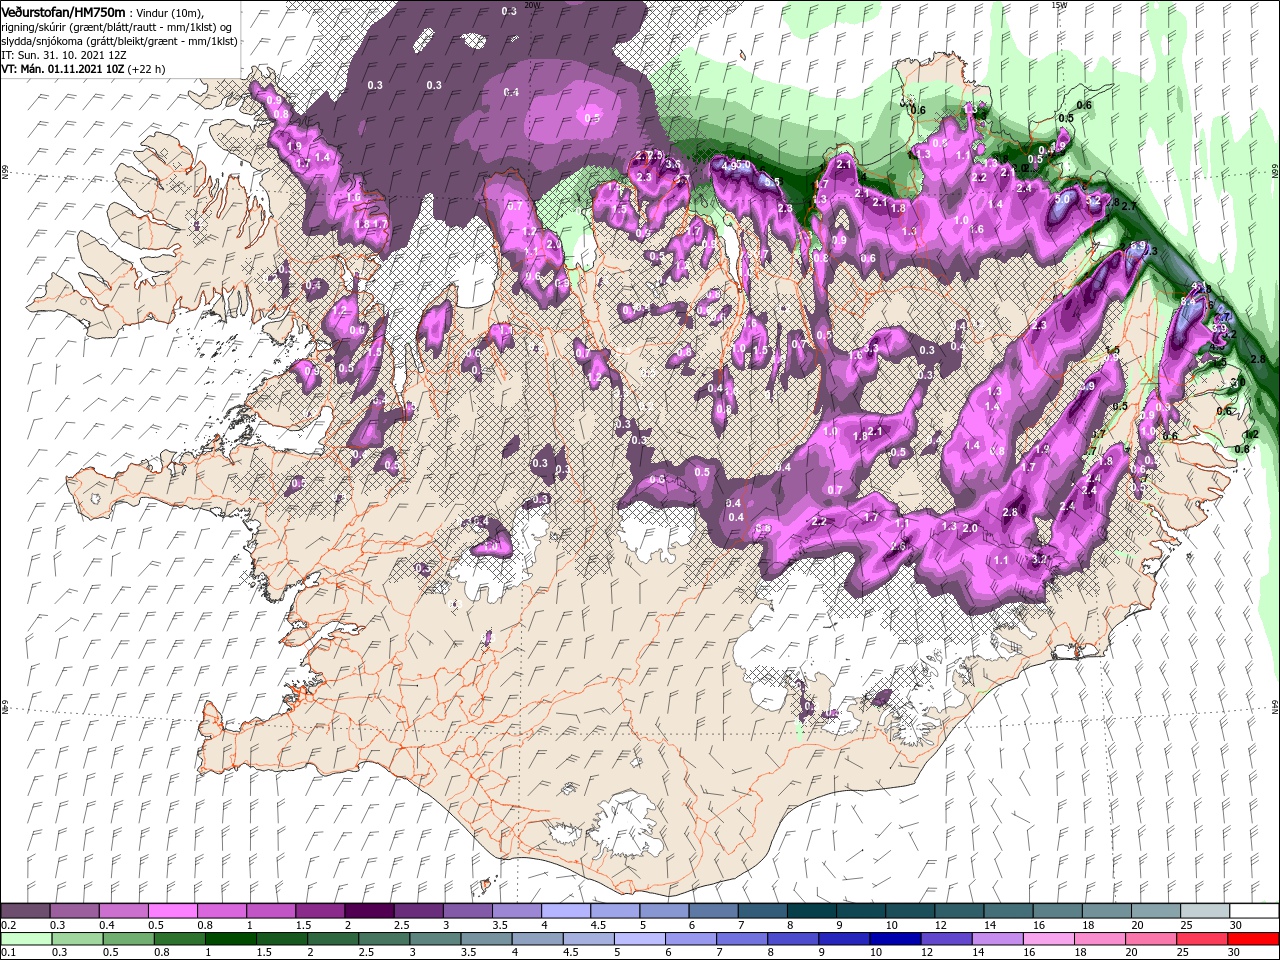Image resolution: width=1280 pixels, height=960 pixels.
Task: Pick the dark teal 8–9 snow legend swatch
Action: point(812,911)
